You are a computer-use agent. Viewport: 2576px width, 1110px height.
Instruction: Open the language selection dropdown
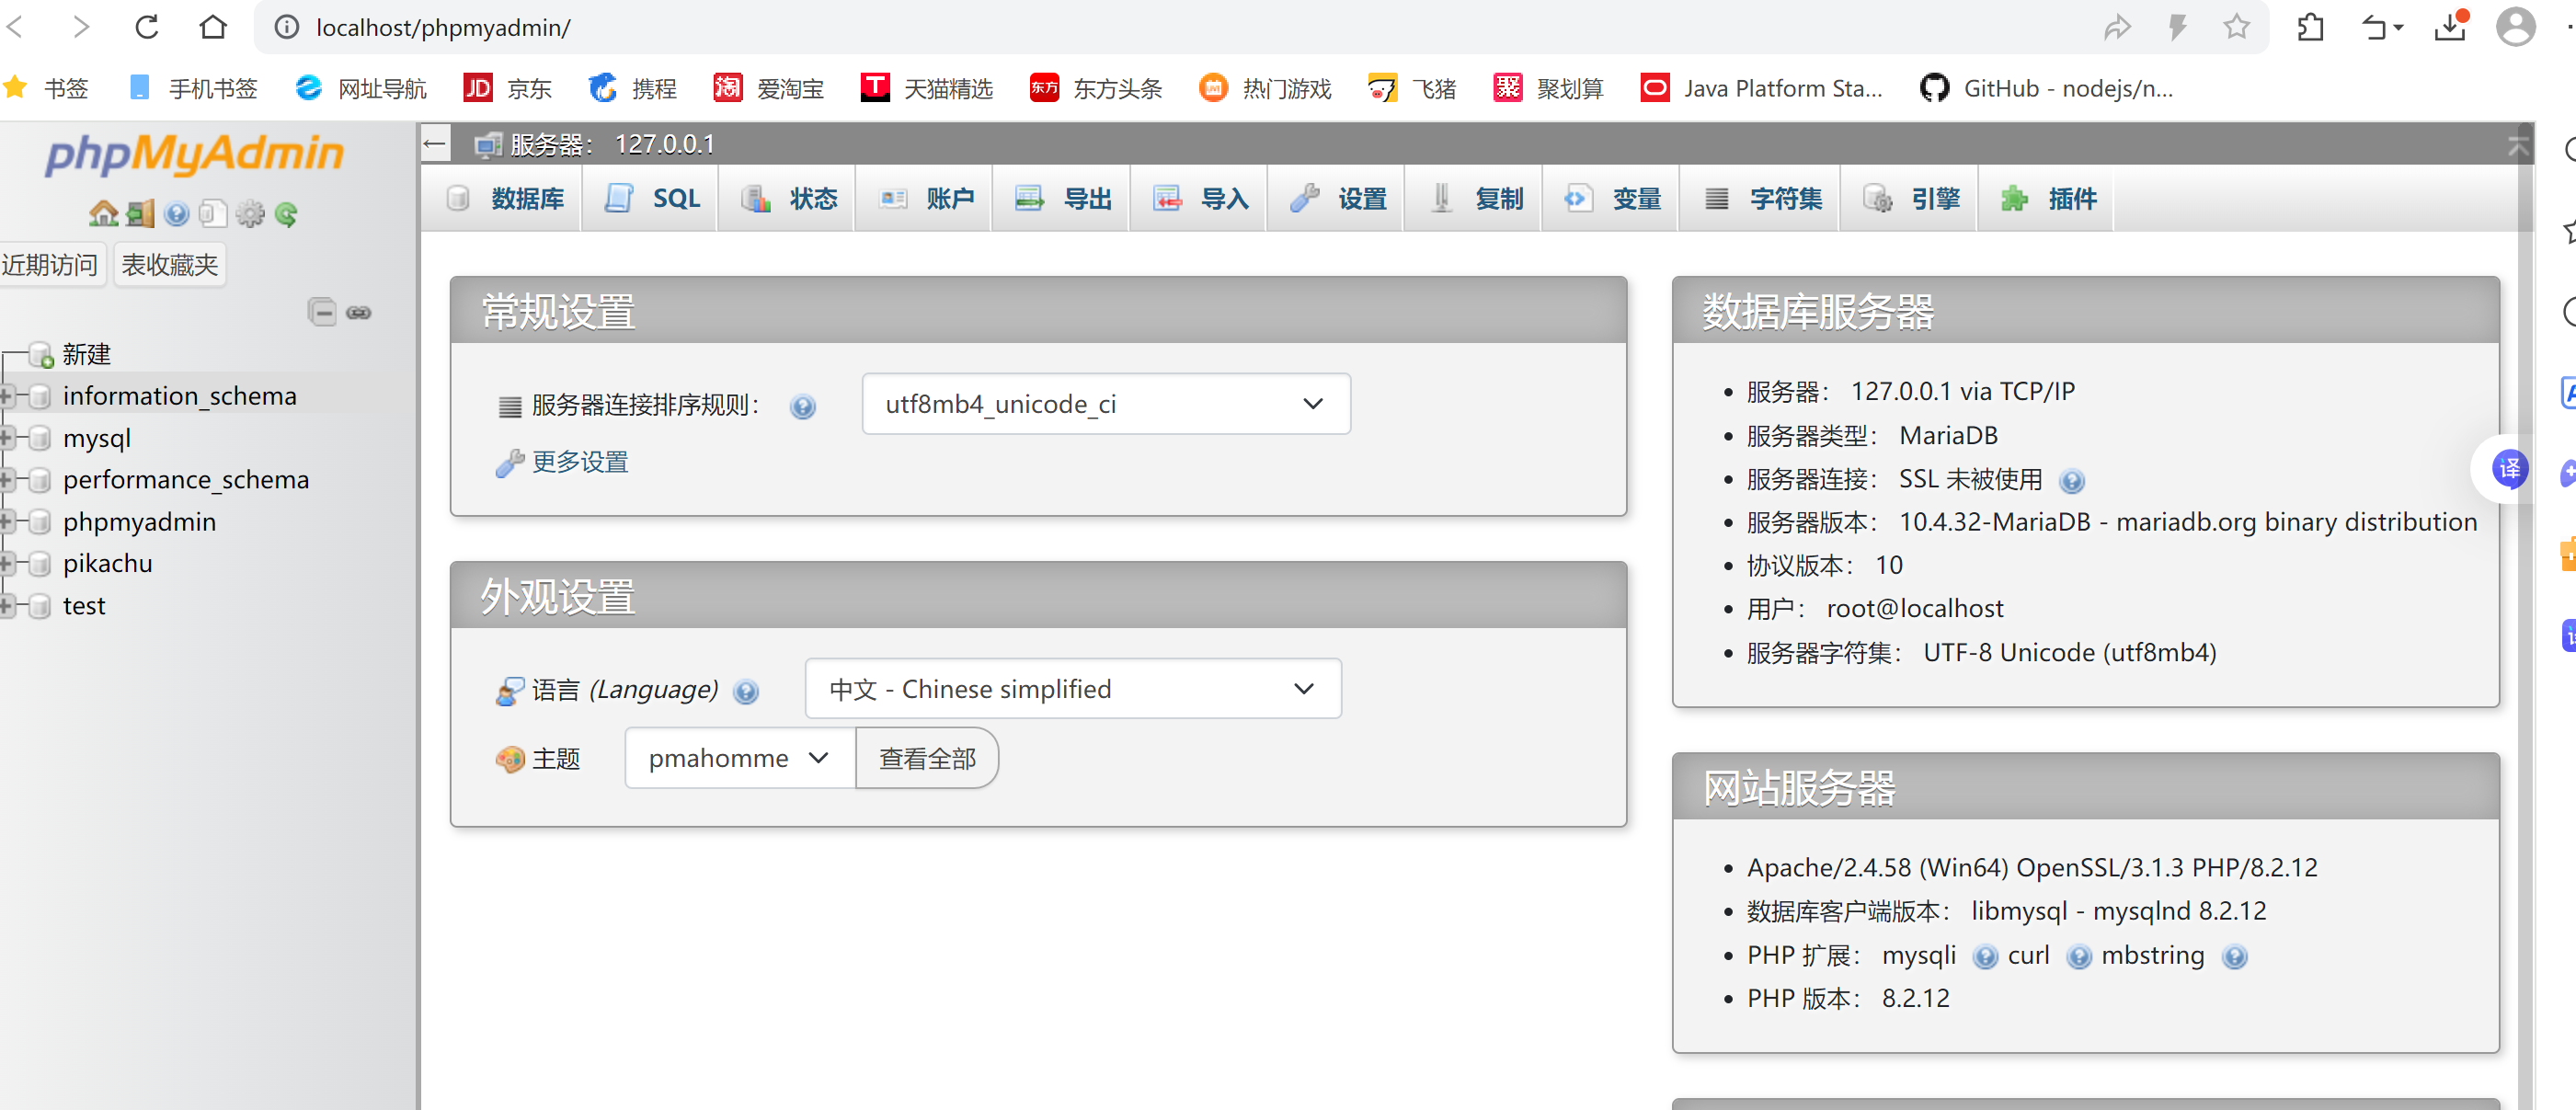[1072, 688]
